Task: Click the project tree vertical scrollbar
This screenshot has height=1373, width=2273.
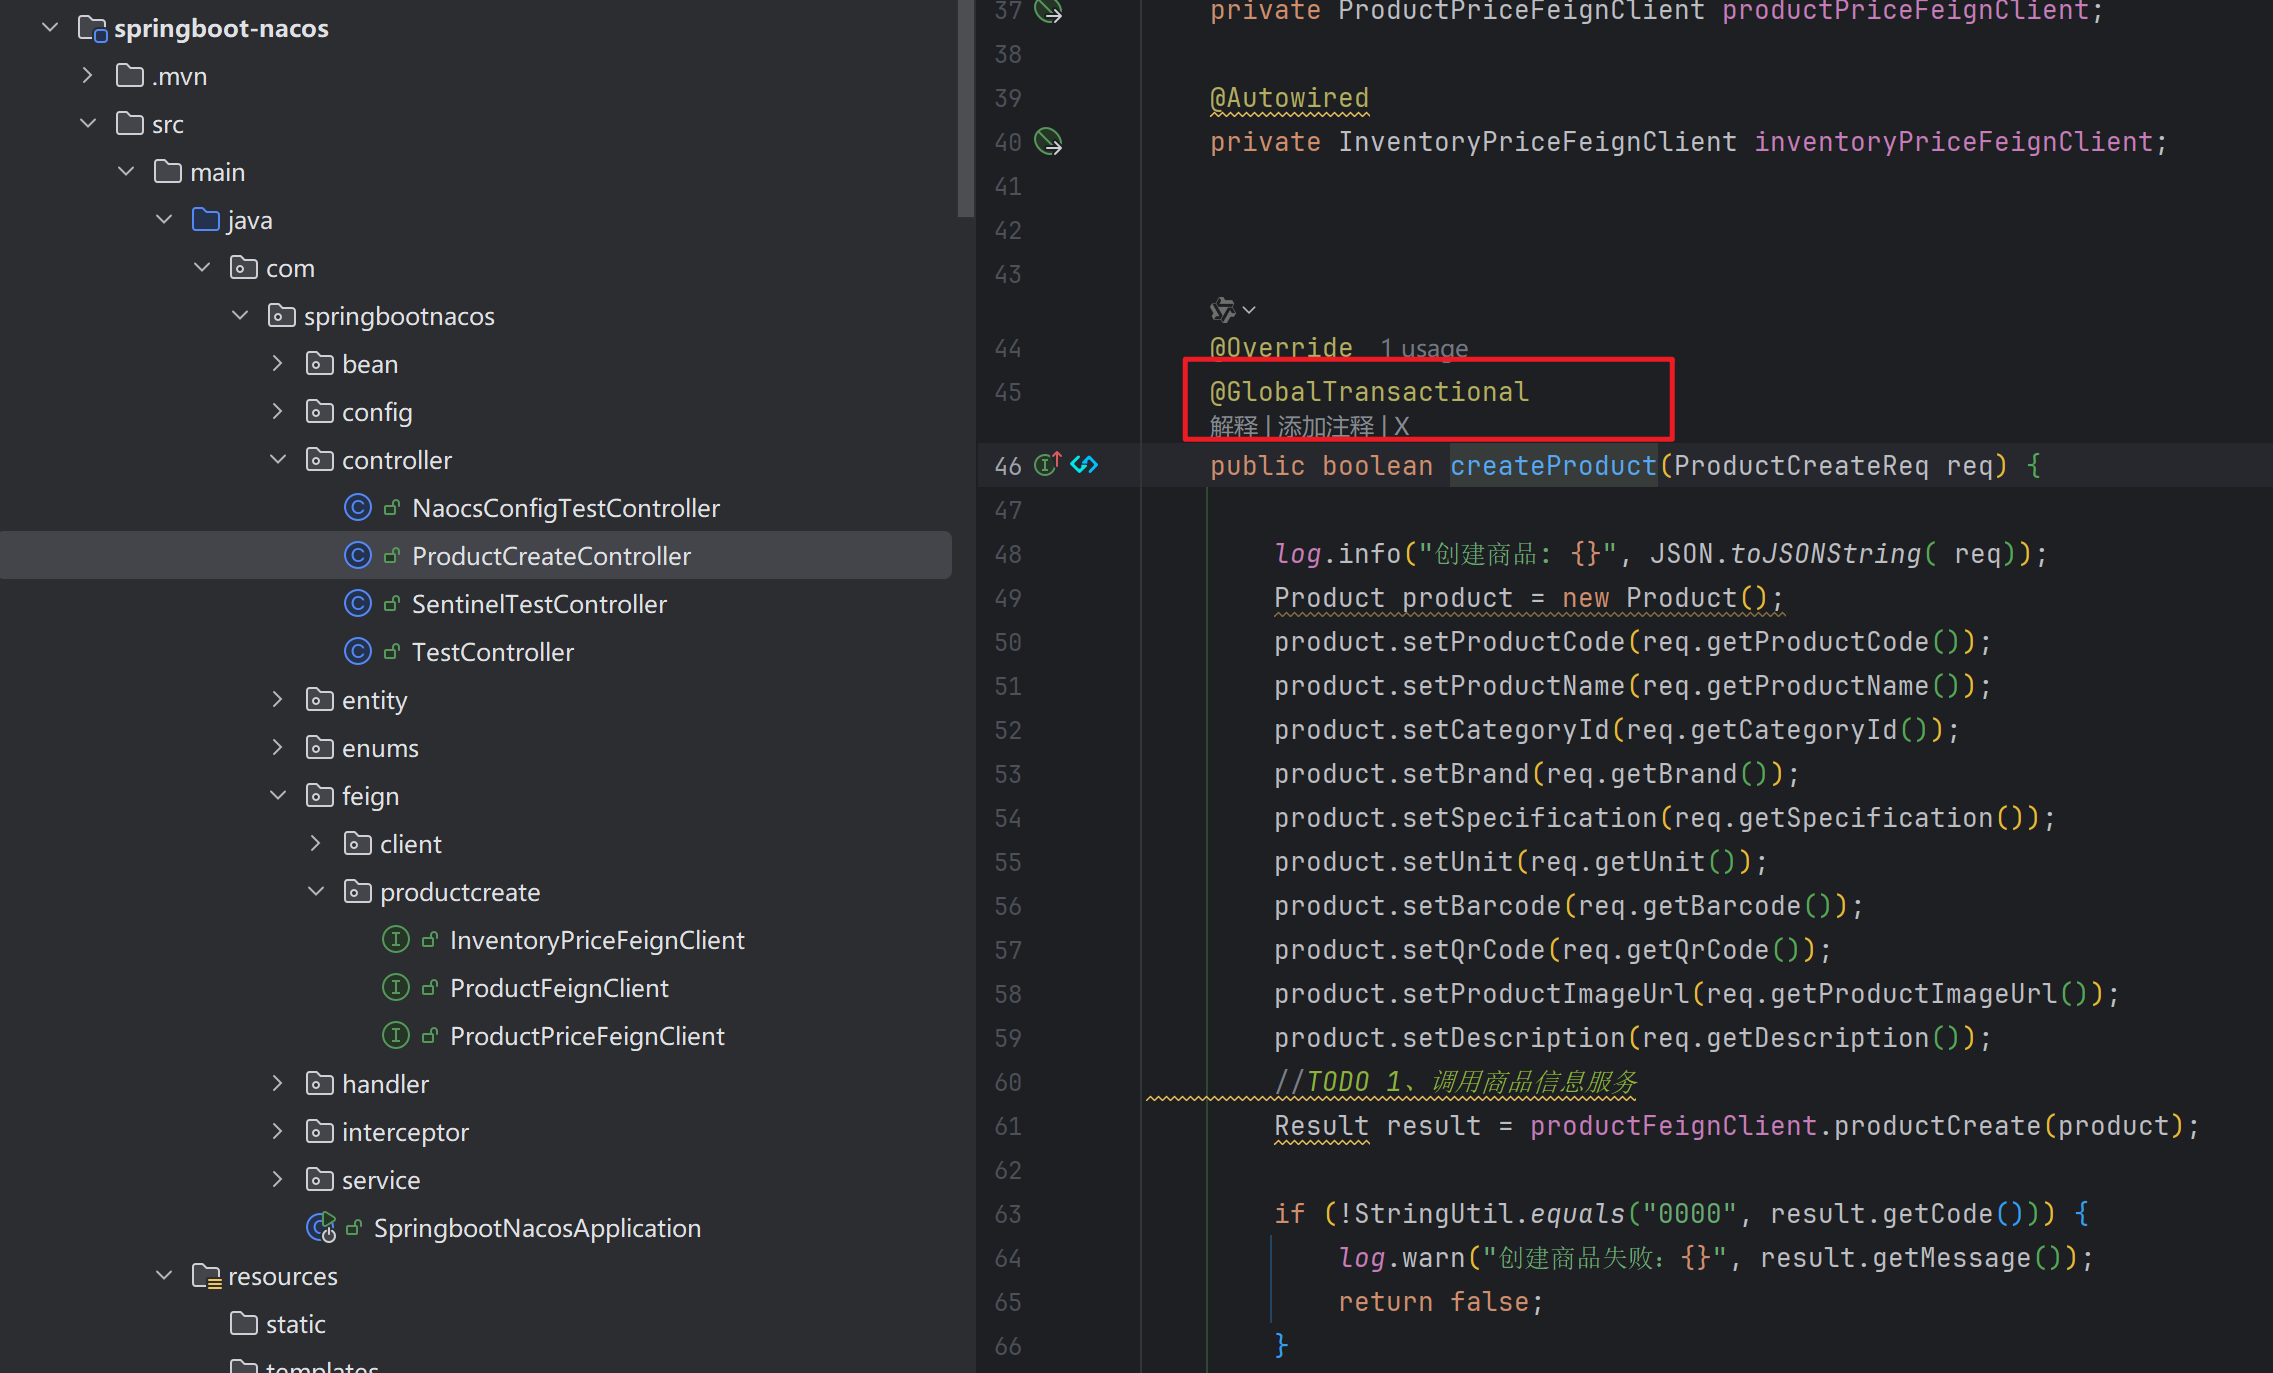Action: (965, 110)
